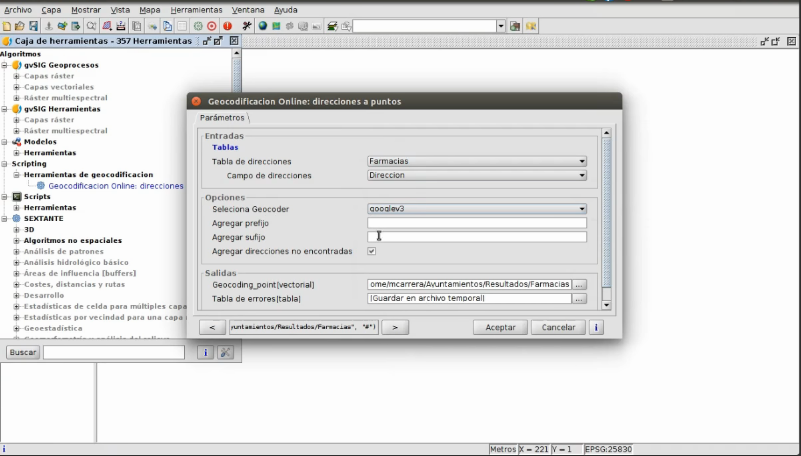Image resolution: width=801 pixels, height=456 pixels.
Task: Click the blue globe toolbar icon
Action: (x=262, y=25)
